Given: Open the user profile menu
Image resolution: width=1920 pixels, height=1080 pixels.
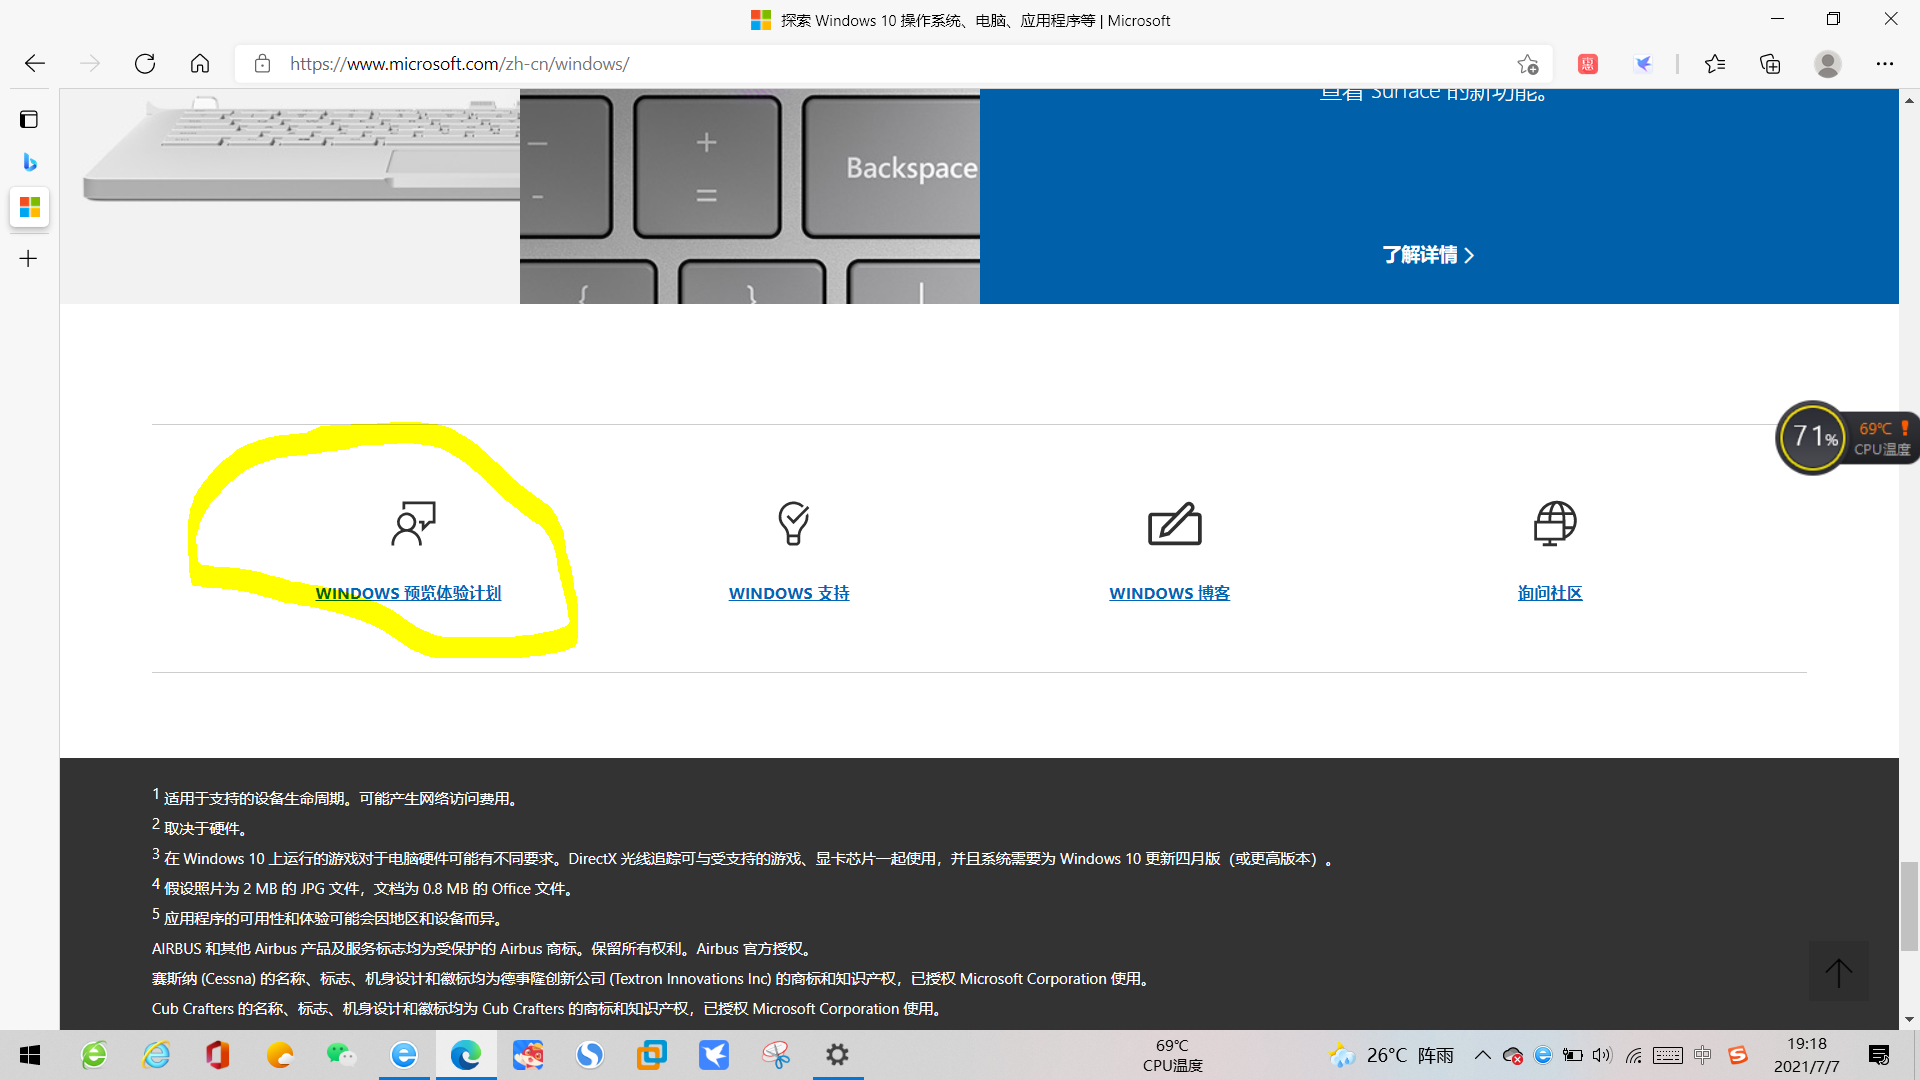Looking at the screenshot, I should [1828, 64].
